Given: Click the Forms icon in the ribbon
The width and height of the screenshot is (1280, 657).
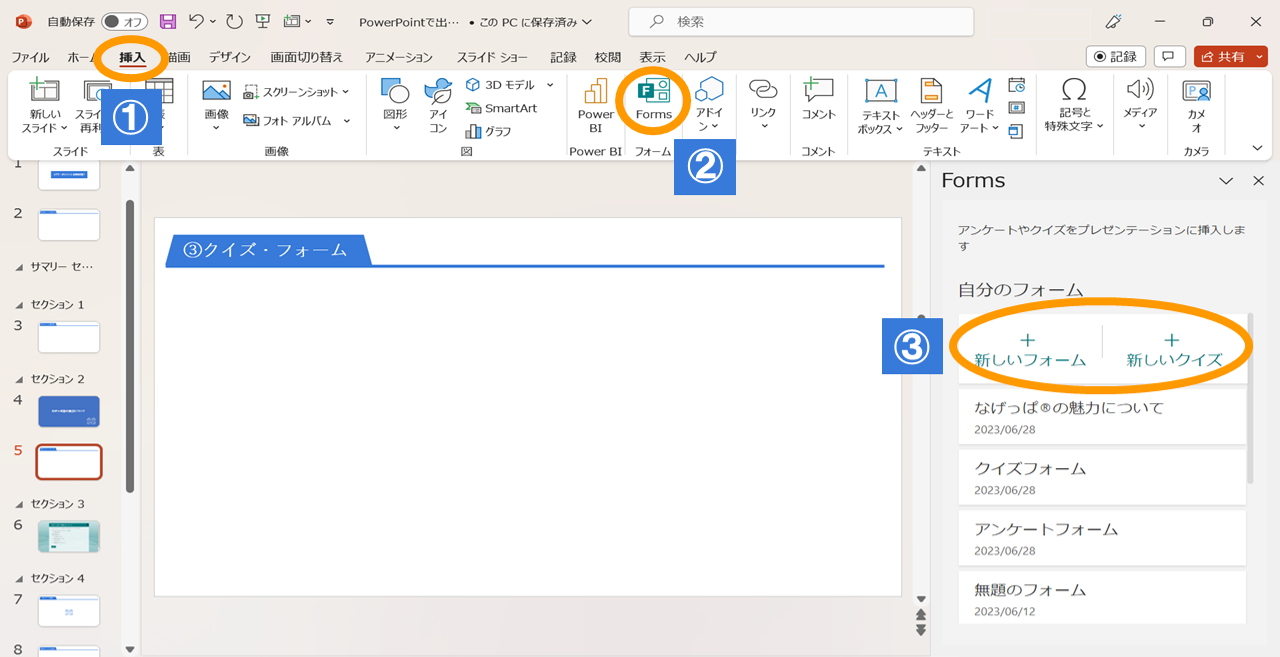Looking at the screenshot, I should click(653, 91).
